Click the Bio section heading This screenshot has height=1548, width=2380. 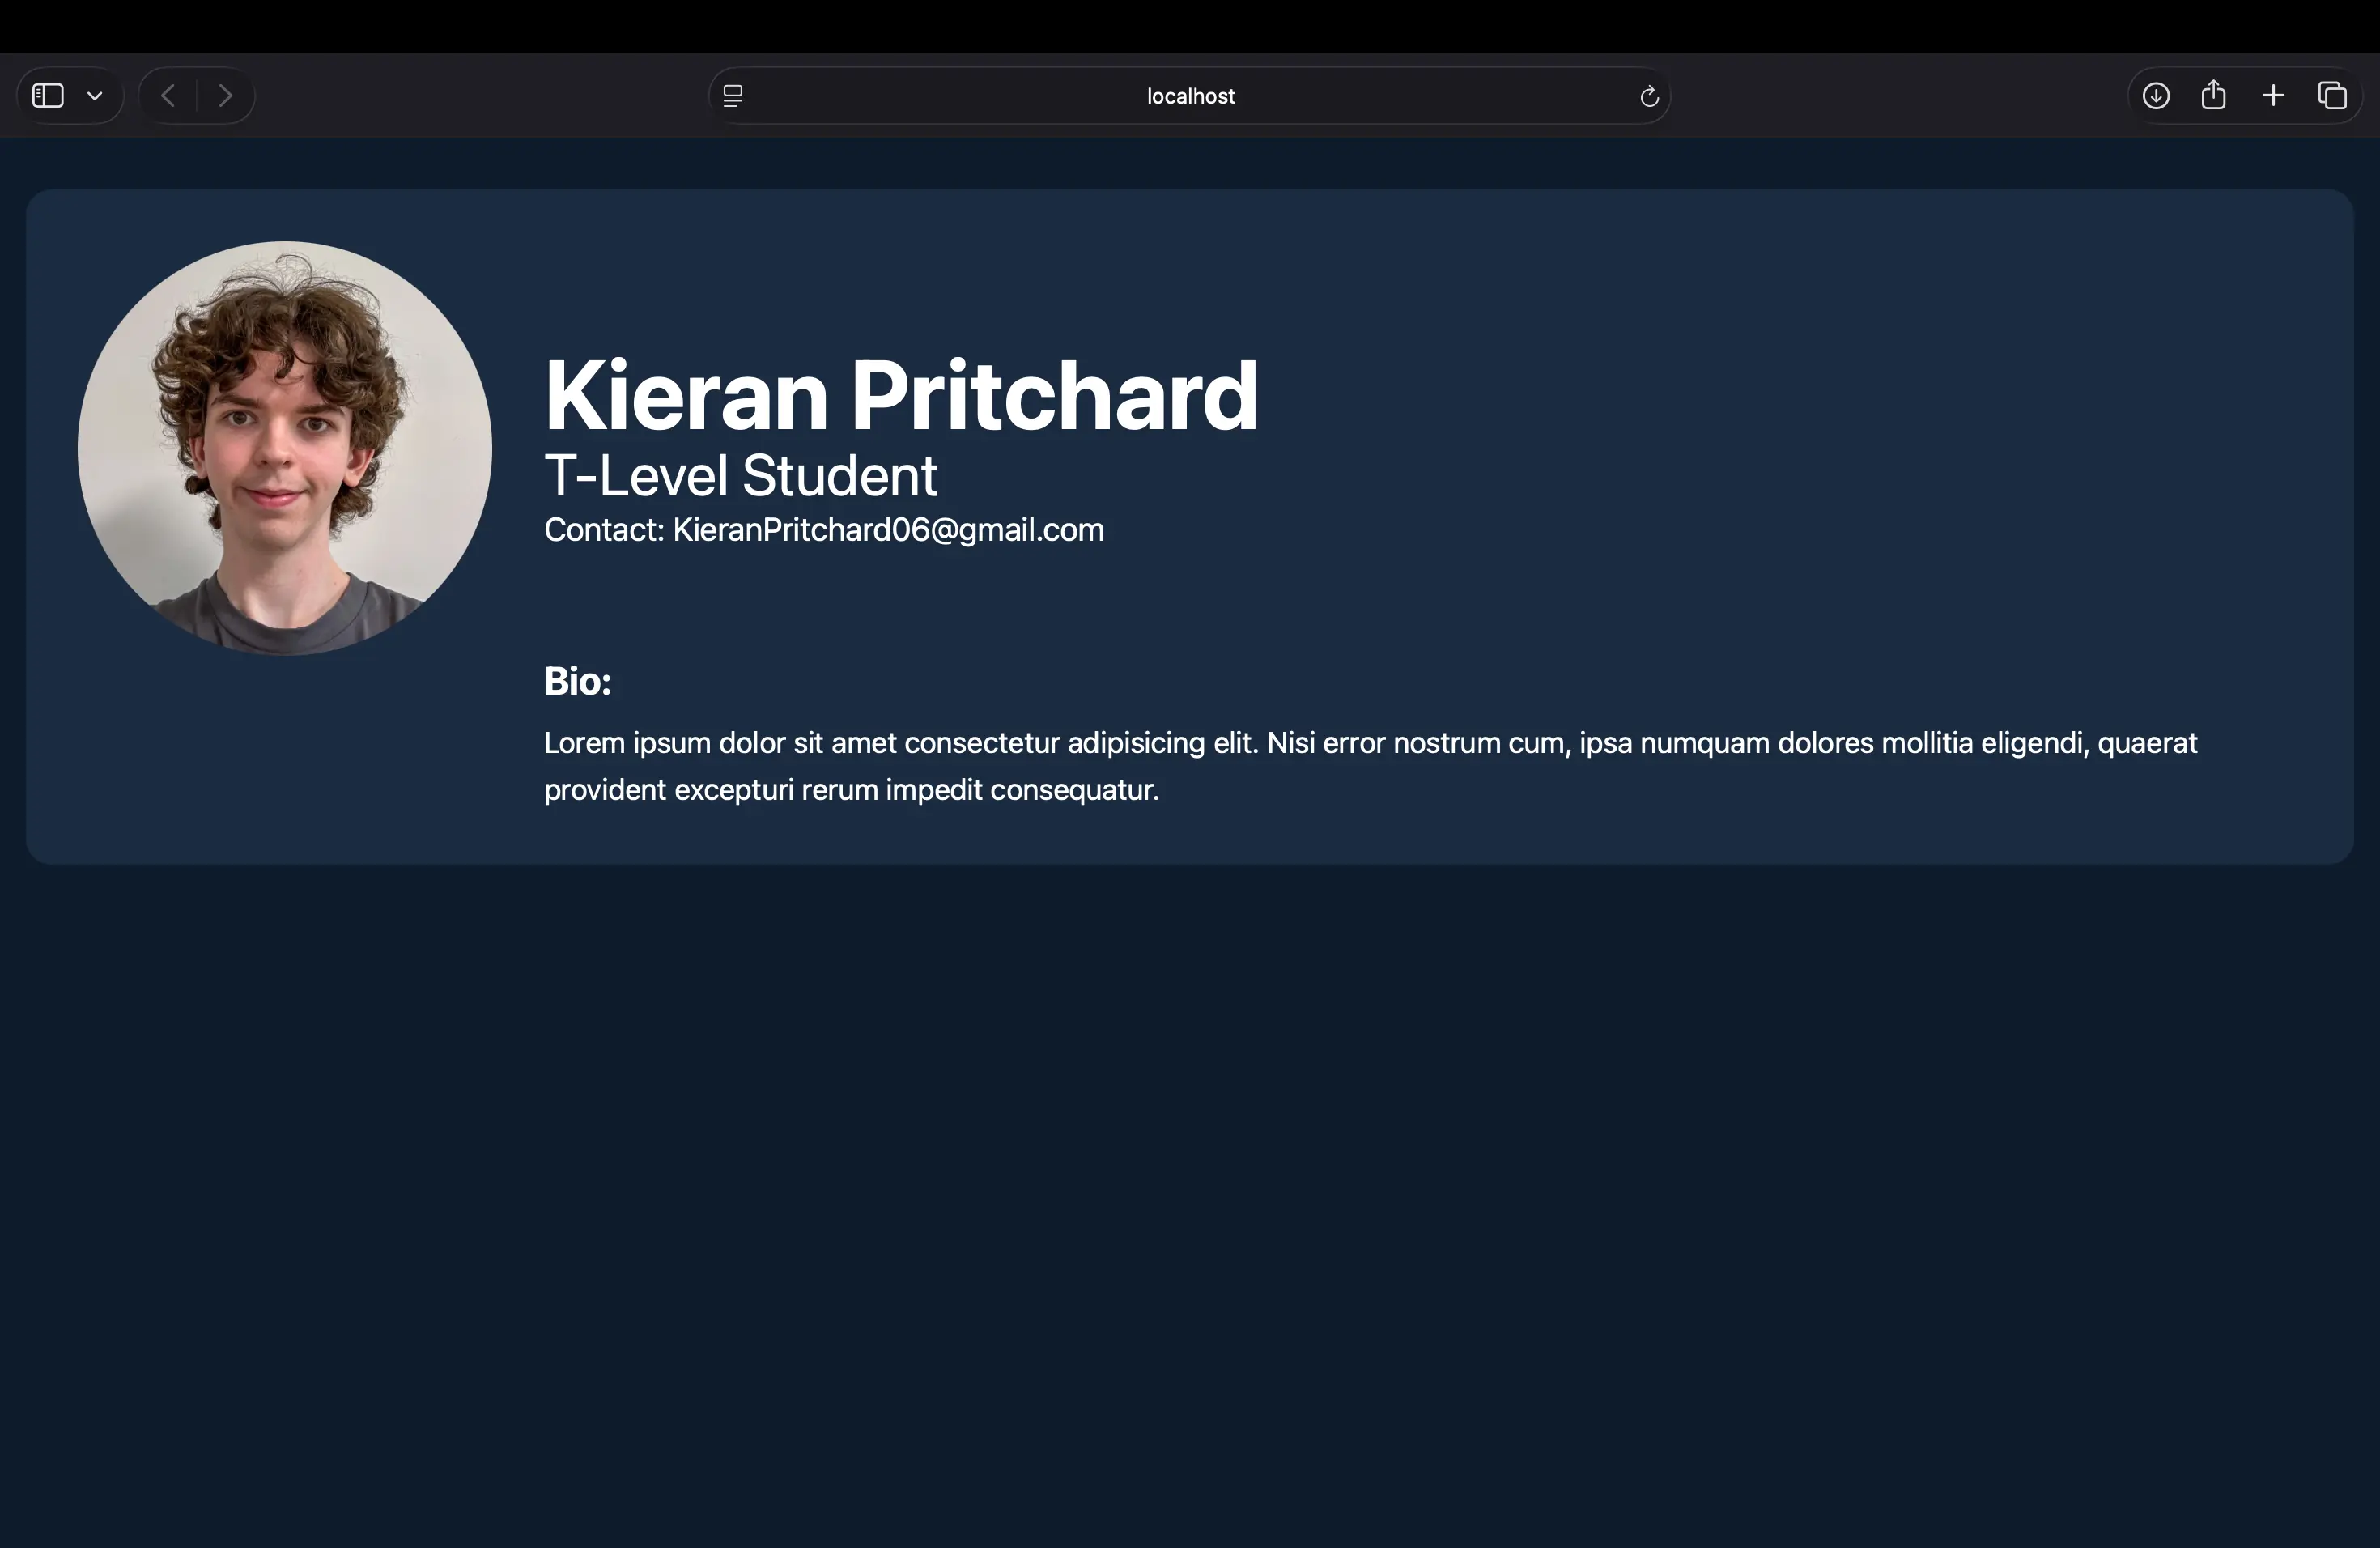[x=577, y=681]
